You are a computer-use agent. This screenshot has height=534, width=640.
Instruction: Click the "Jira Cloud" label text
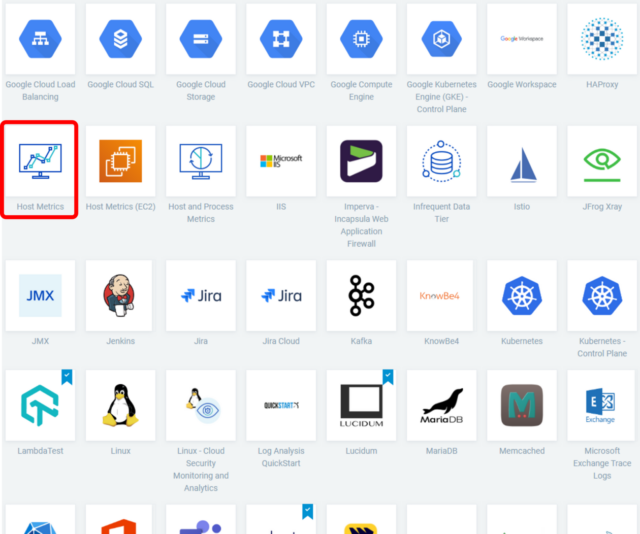pyautogui.click(x=281, y=341)
